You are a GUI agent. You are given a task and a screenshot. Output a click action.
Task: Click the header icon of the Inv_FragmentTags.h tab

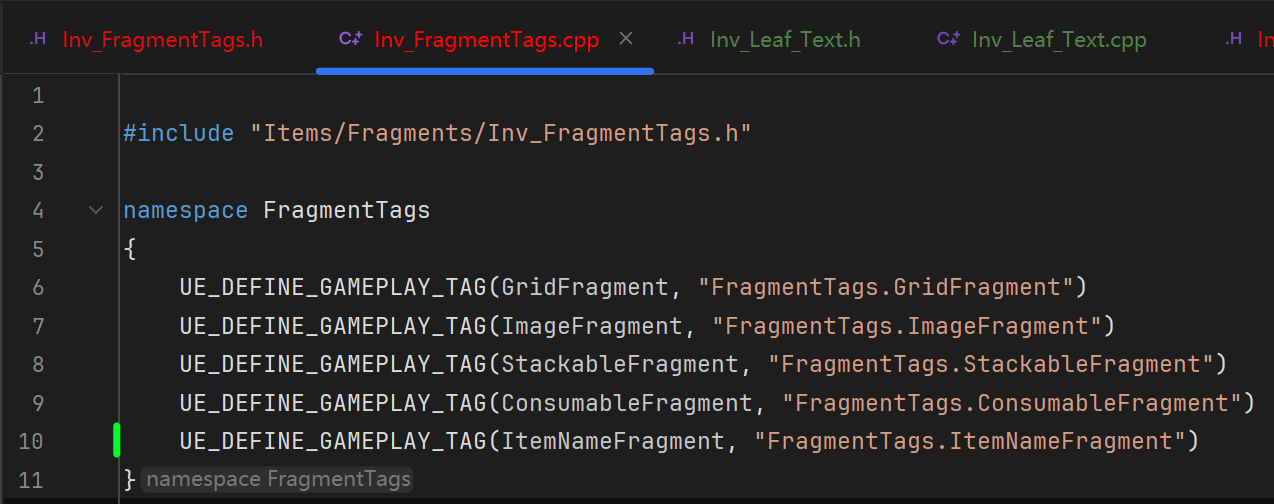[38, 39]
